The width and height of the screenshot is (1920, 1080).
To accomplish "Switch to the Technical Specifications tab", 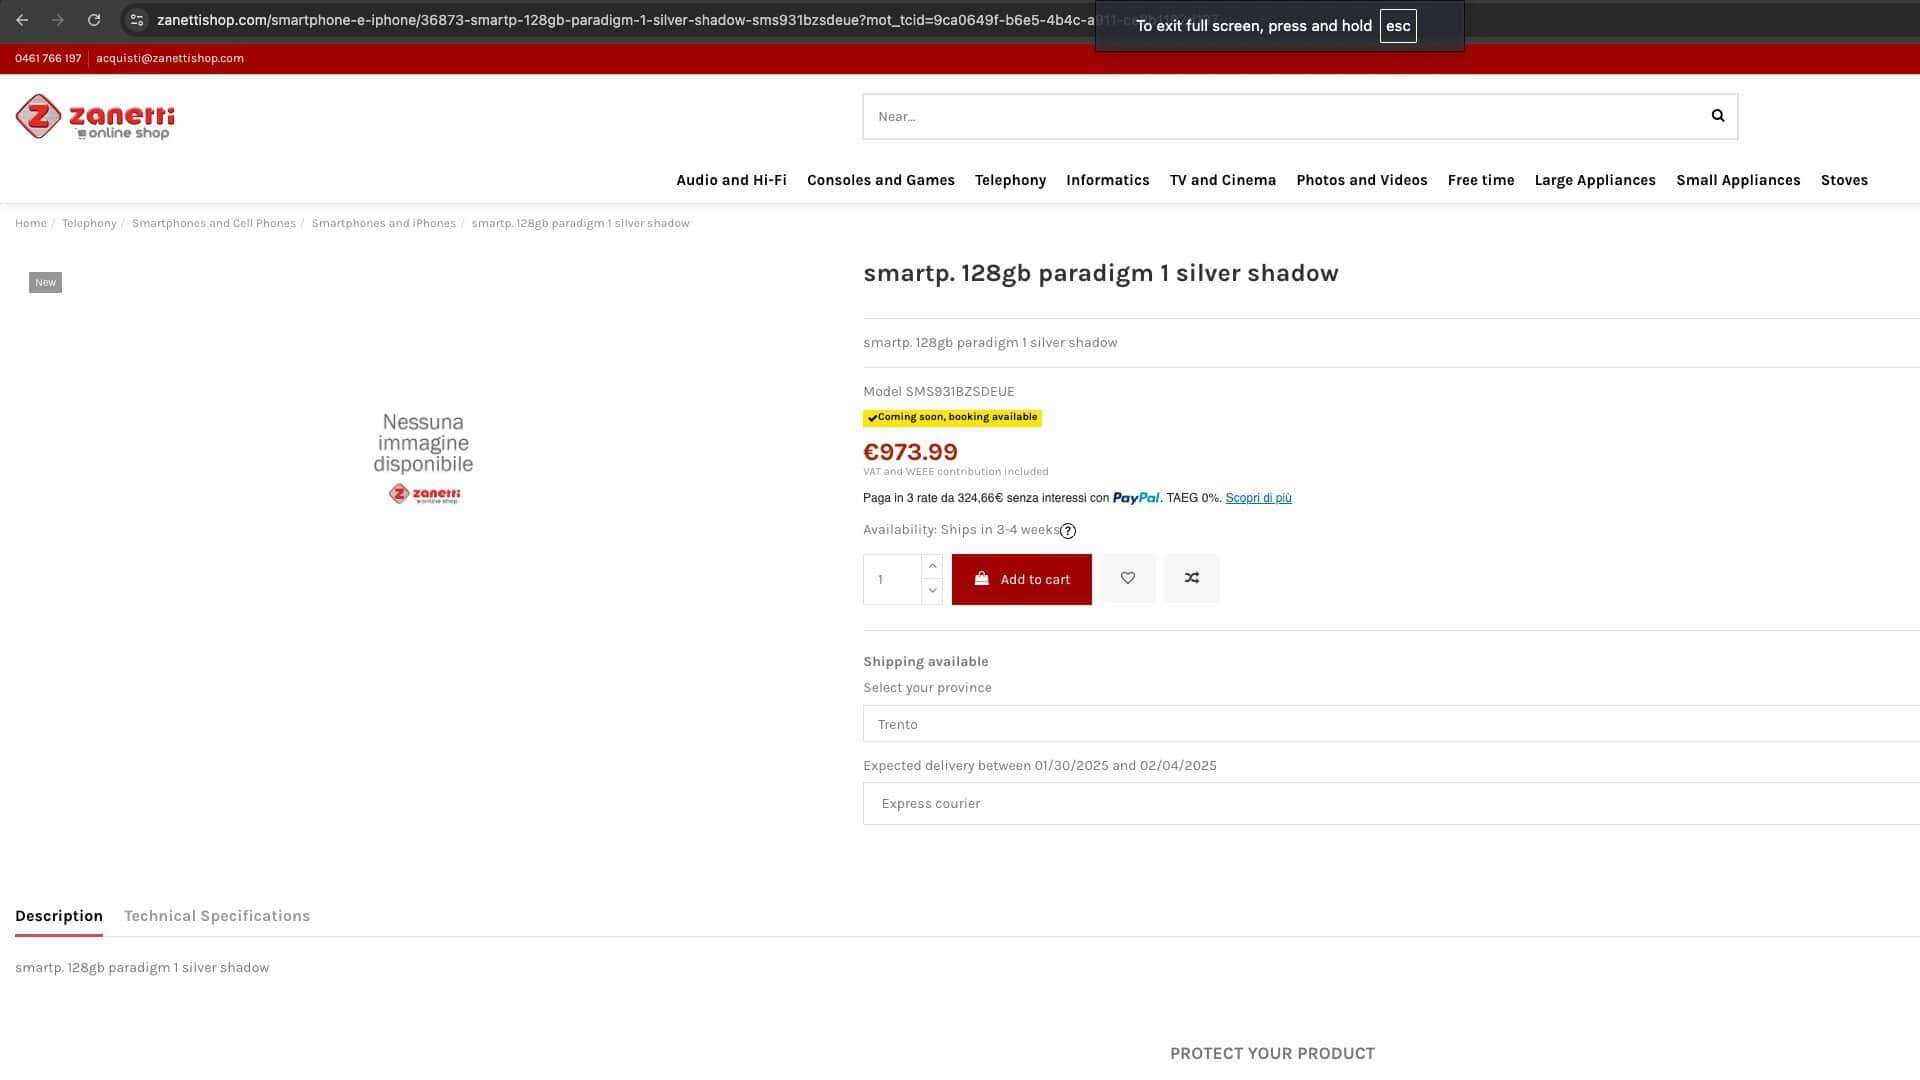I will [216, 915].
